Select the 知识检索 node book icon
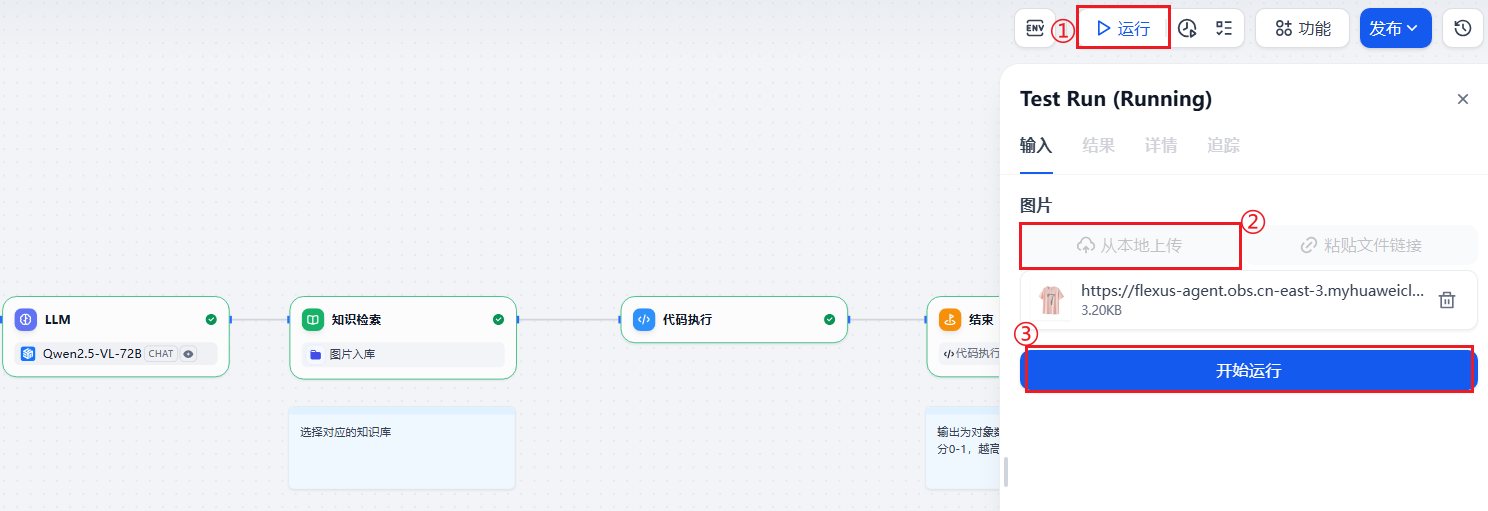 point(313,319)
